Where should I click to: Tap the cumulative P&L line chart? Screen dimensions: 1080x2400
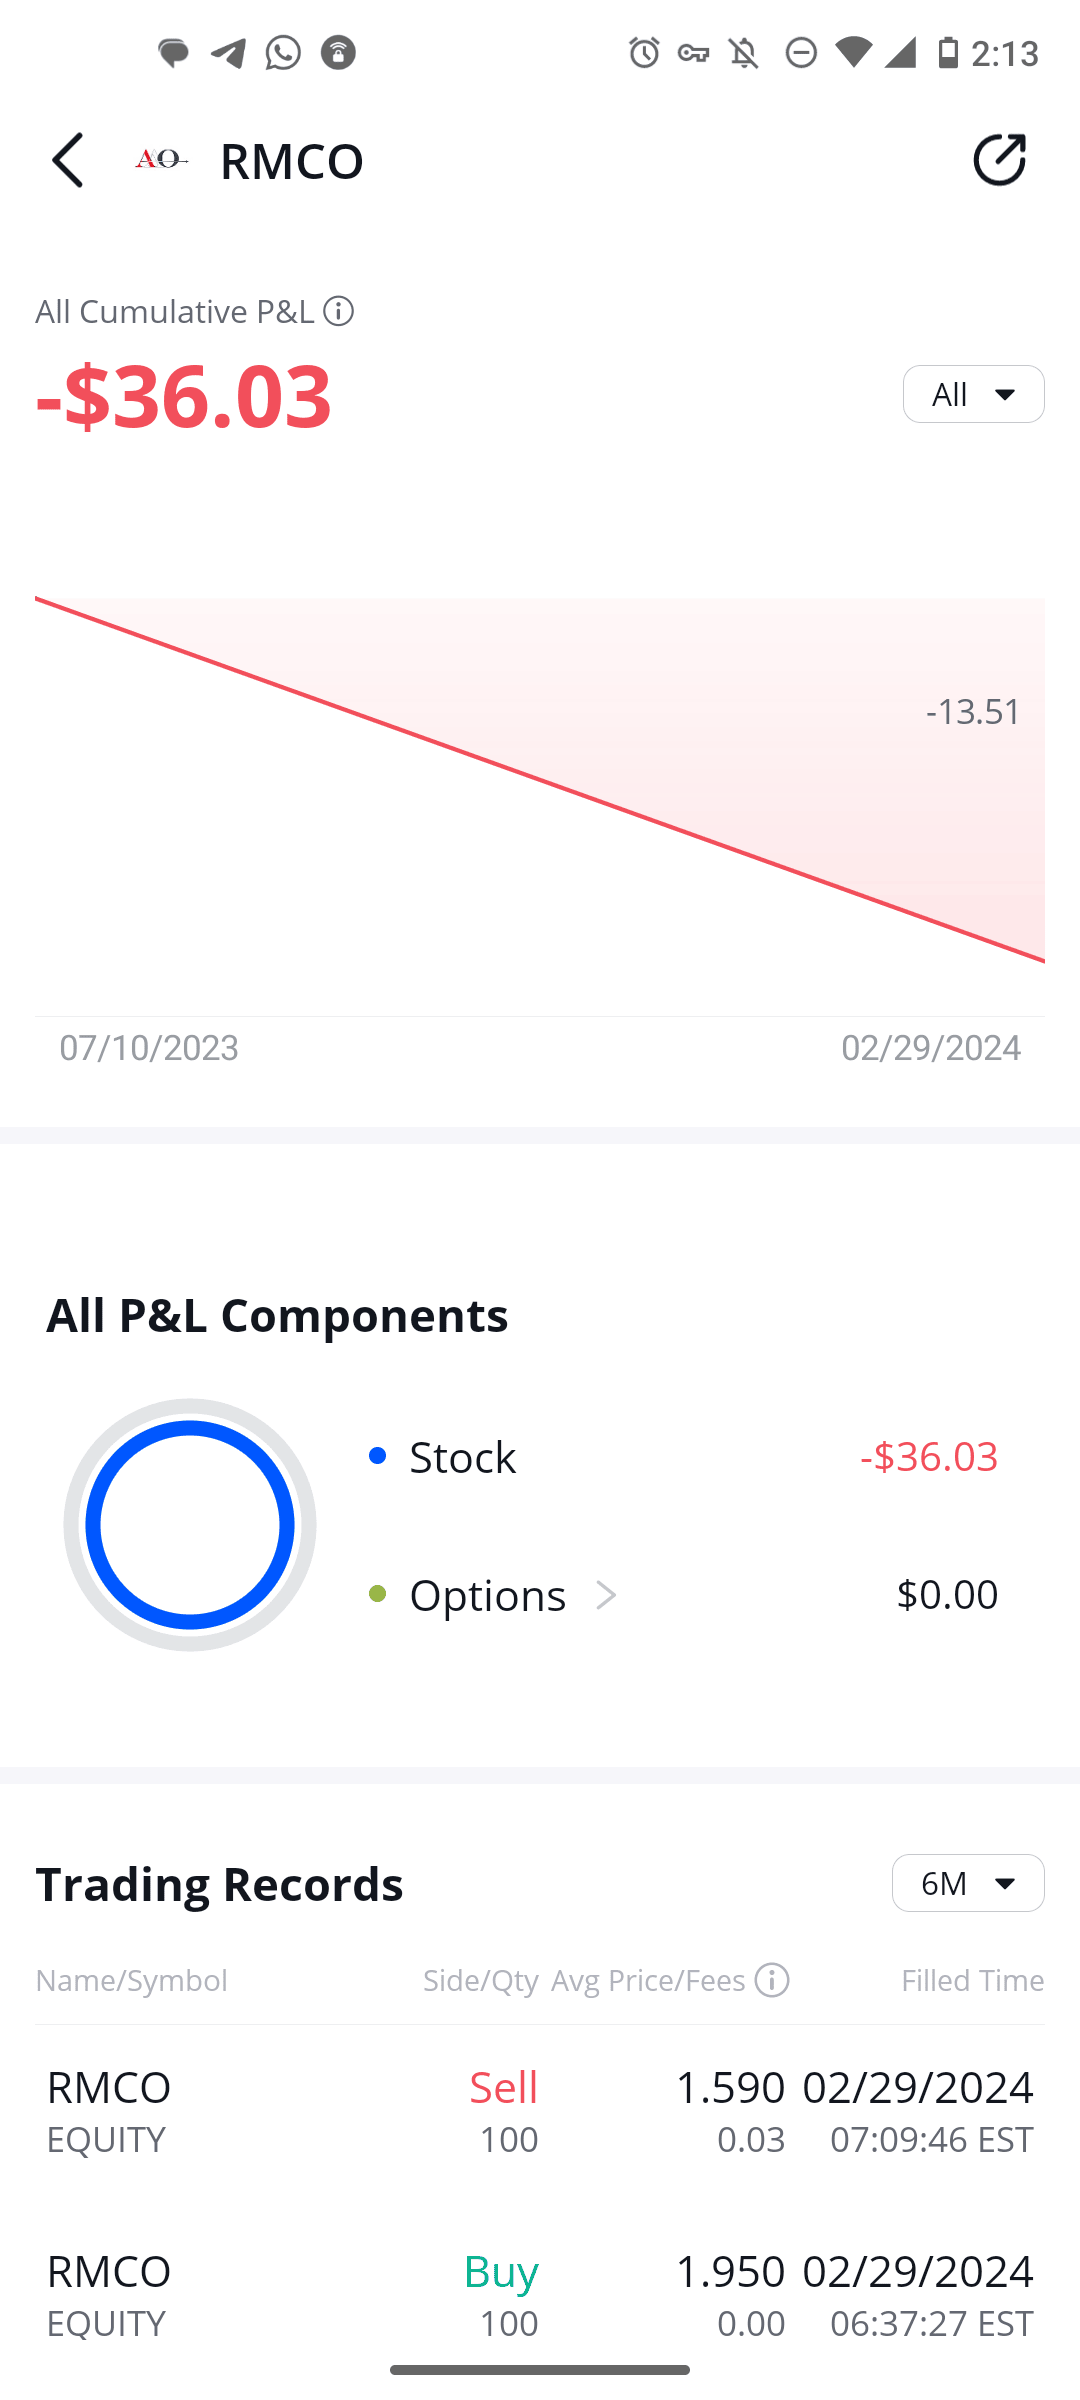pos(540,780)
